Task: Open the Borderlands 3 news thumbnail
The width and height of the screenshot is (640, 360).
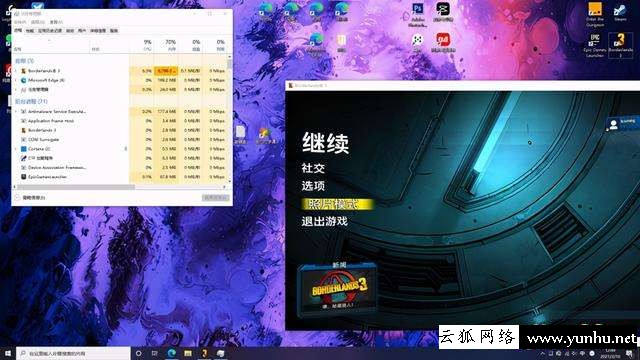Action: [338, 289]
